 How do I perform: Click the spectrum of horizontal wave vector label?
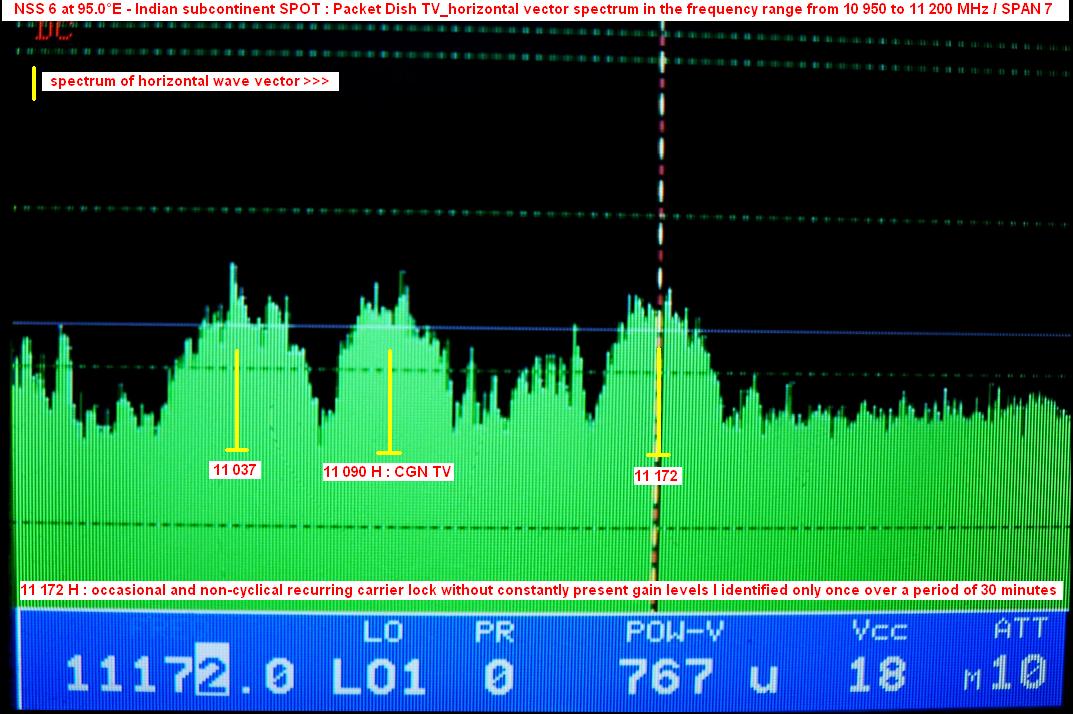190,81
